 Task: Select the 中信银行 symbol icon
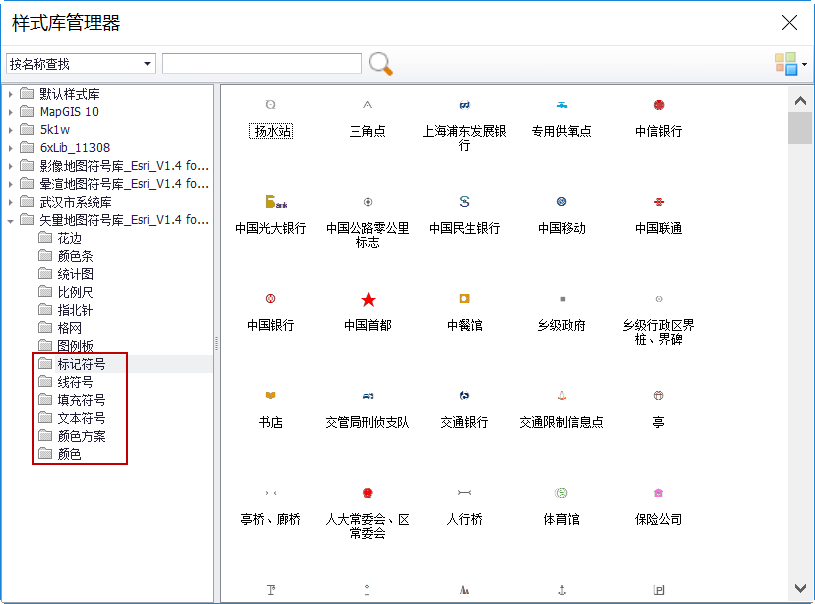tap(659, 104)
